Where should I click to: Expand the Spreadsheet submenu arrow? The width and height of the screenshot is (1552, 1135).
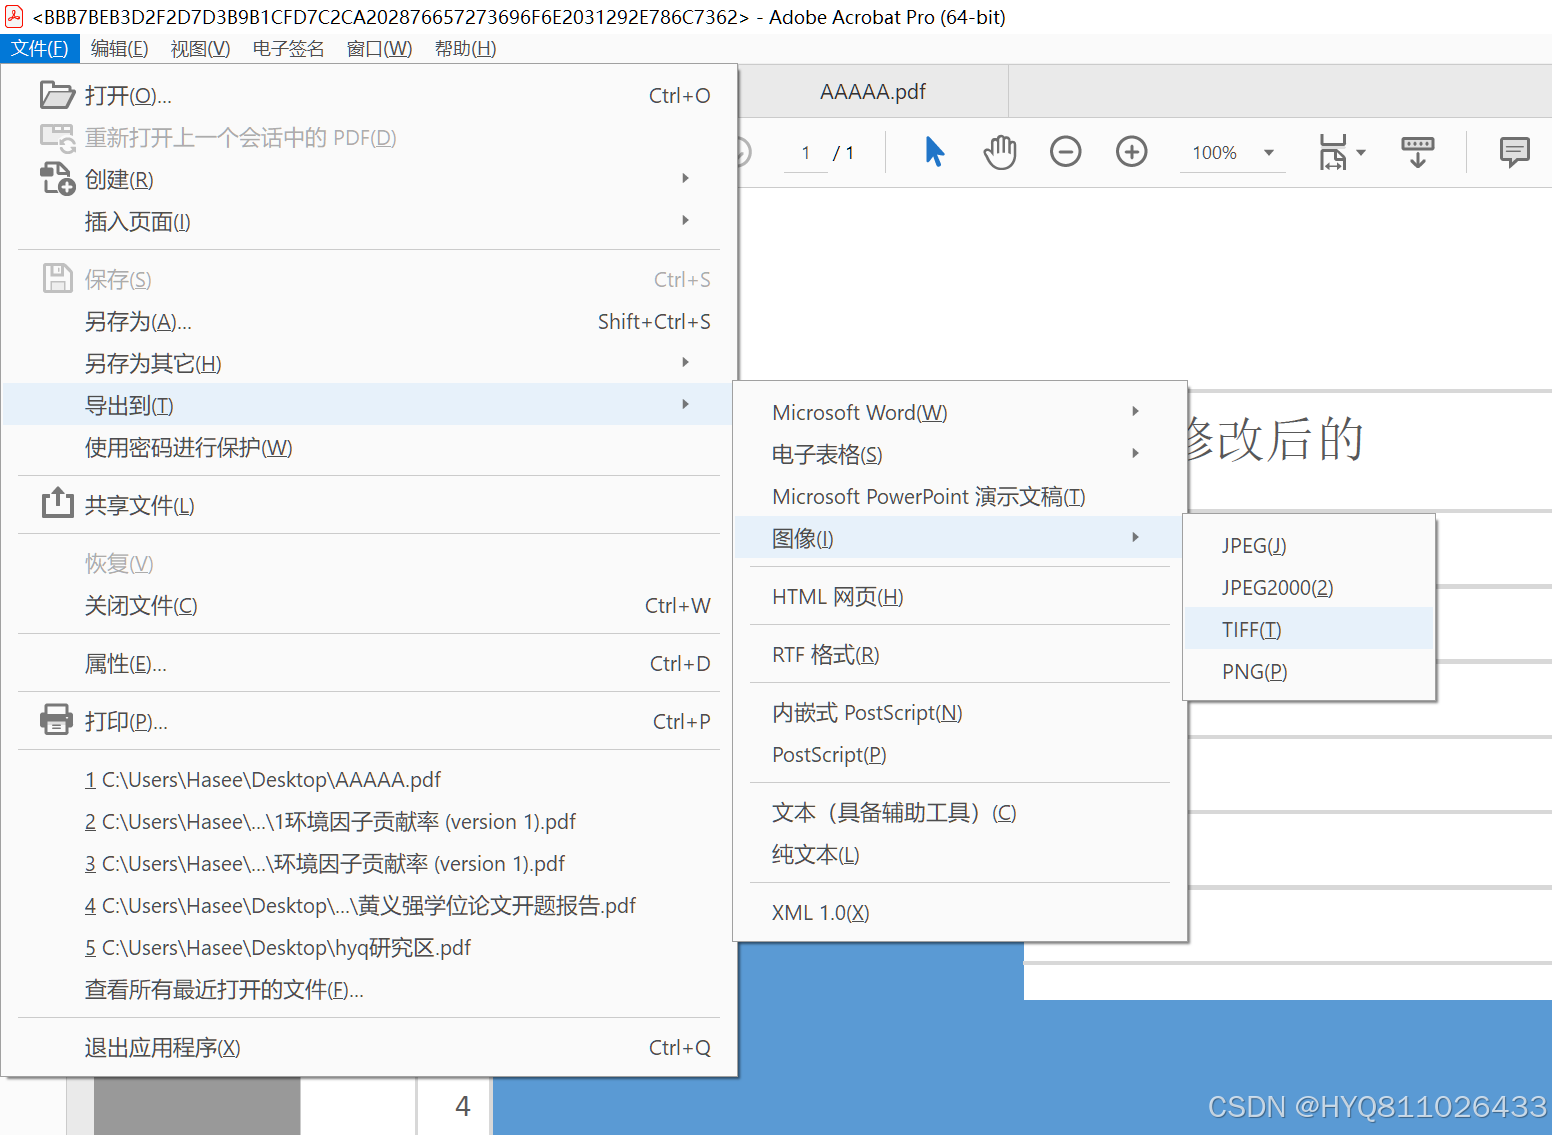click(x=1135, y=453)
